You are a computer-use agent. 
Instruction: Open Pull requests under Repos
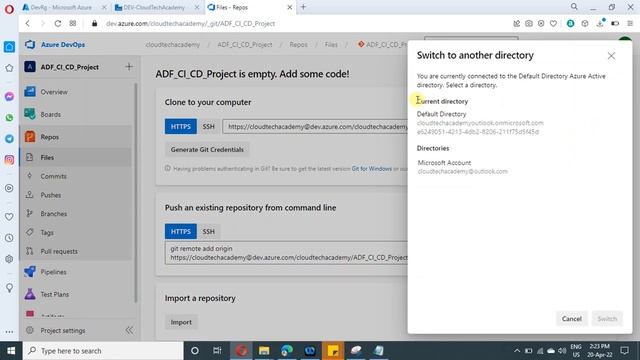59,251
